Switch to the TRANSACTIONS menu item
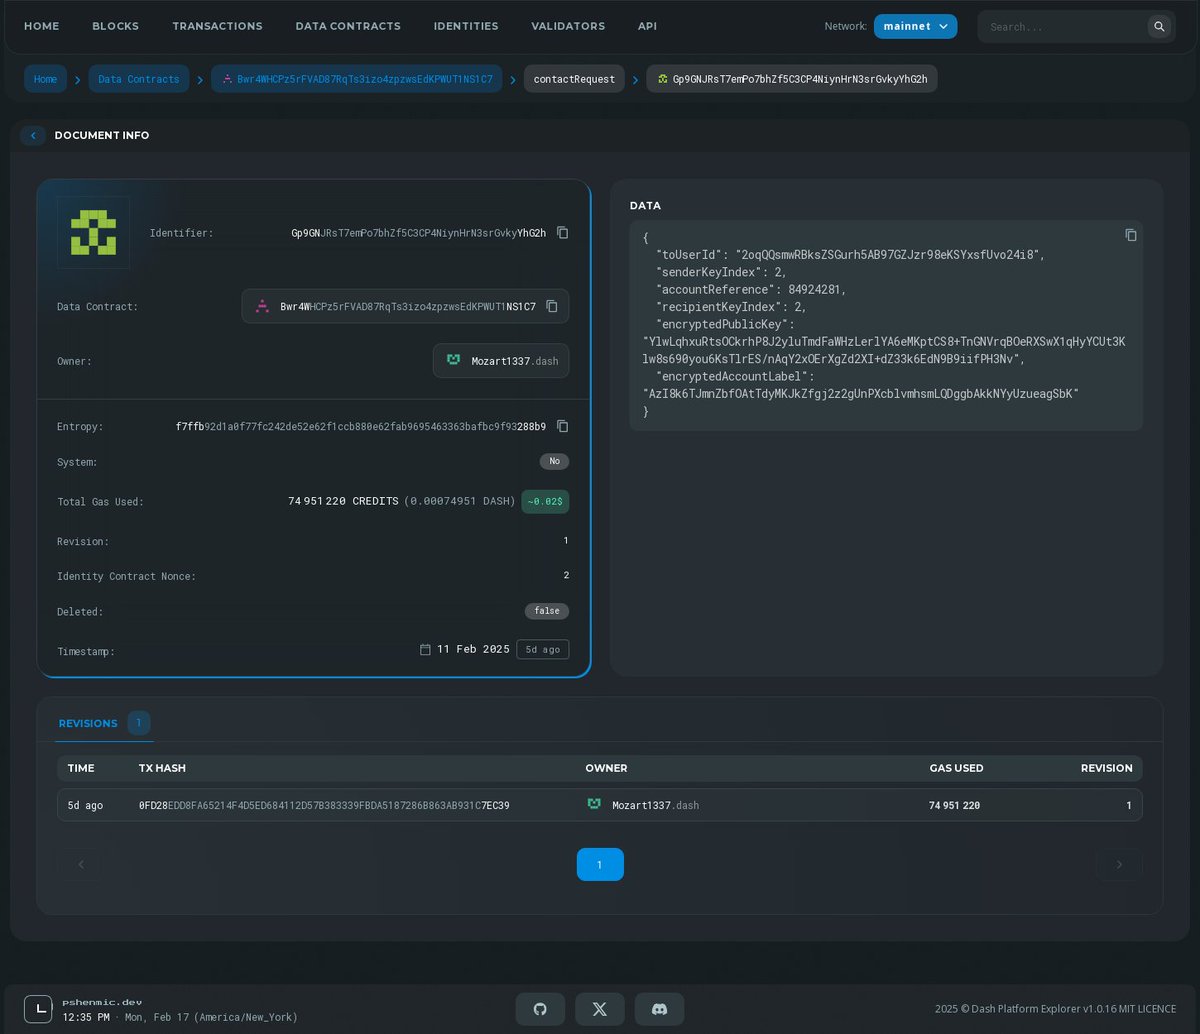Screen dimensions: 1200x1034 coord(217,26)
